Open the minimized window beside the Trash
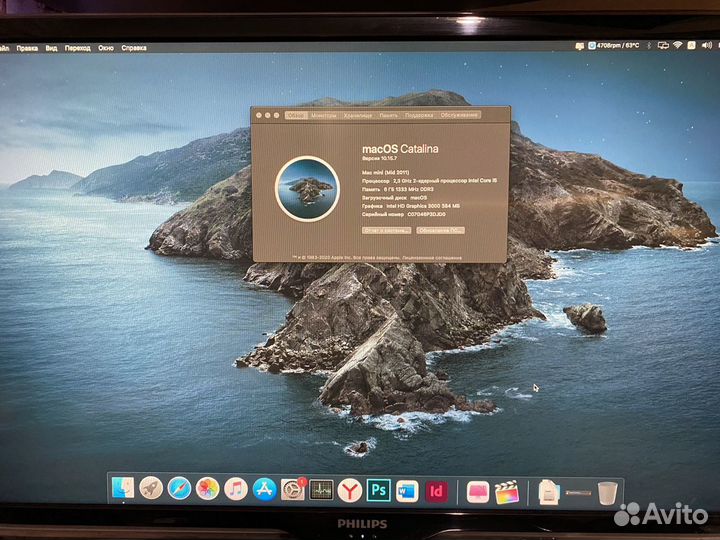Image resolution: width=720 pixels, height=540 pixels. click(x=579, y=493)
